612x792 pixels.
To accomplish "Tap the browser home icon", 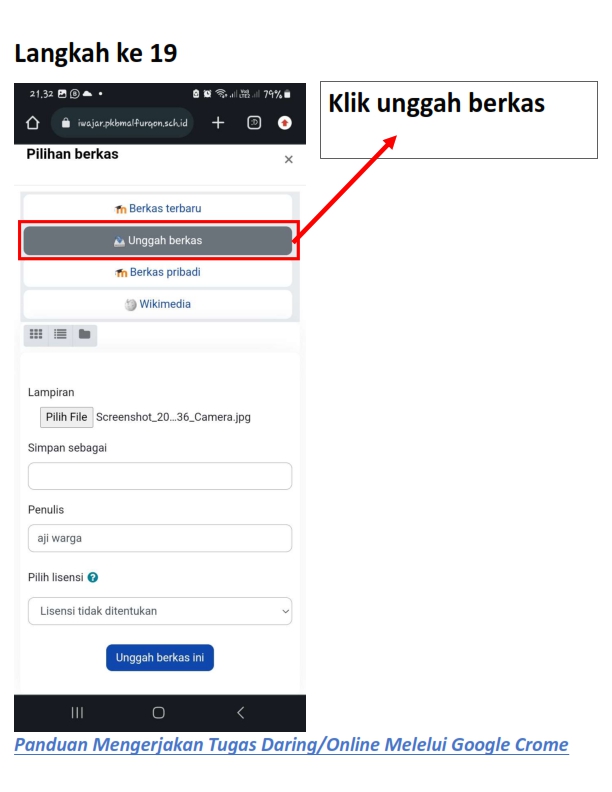I will 33,123.
